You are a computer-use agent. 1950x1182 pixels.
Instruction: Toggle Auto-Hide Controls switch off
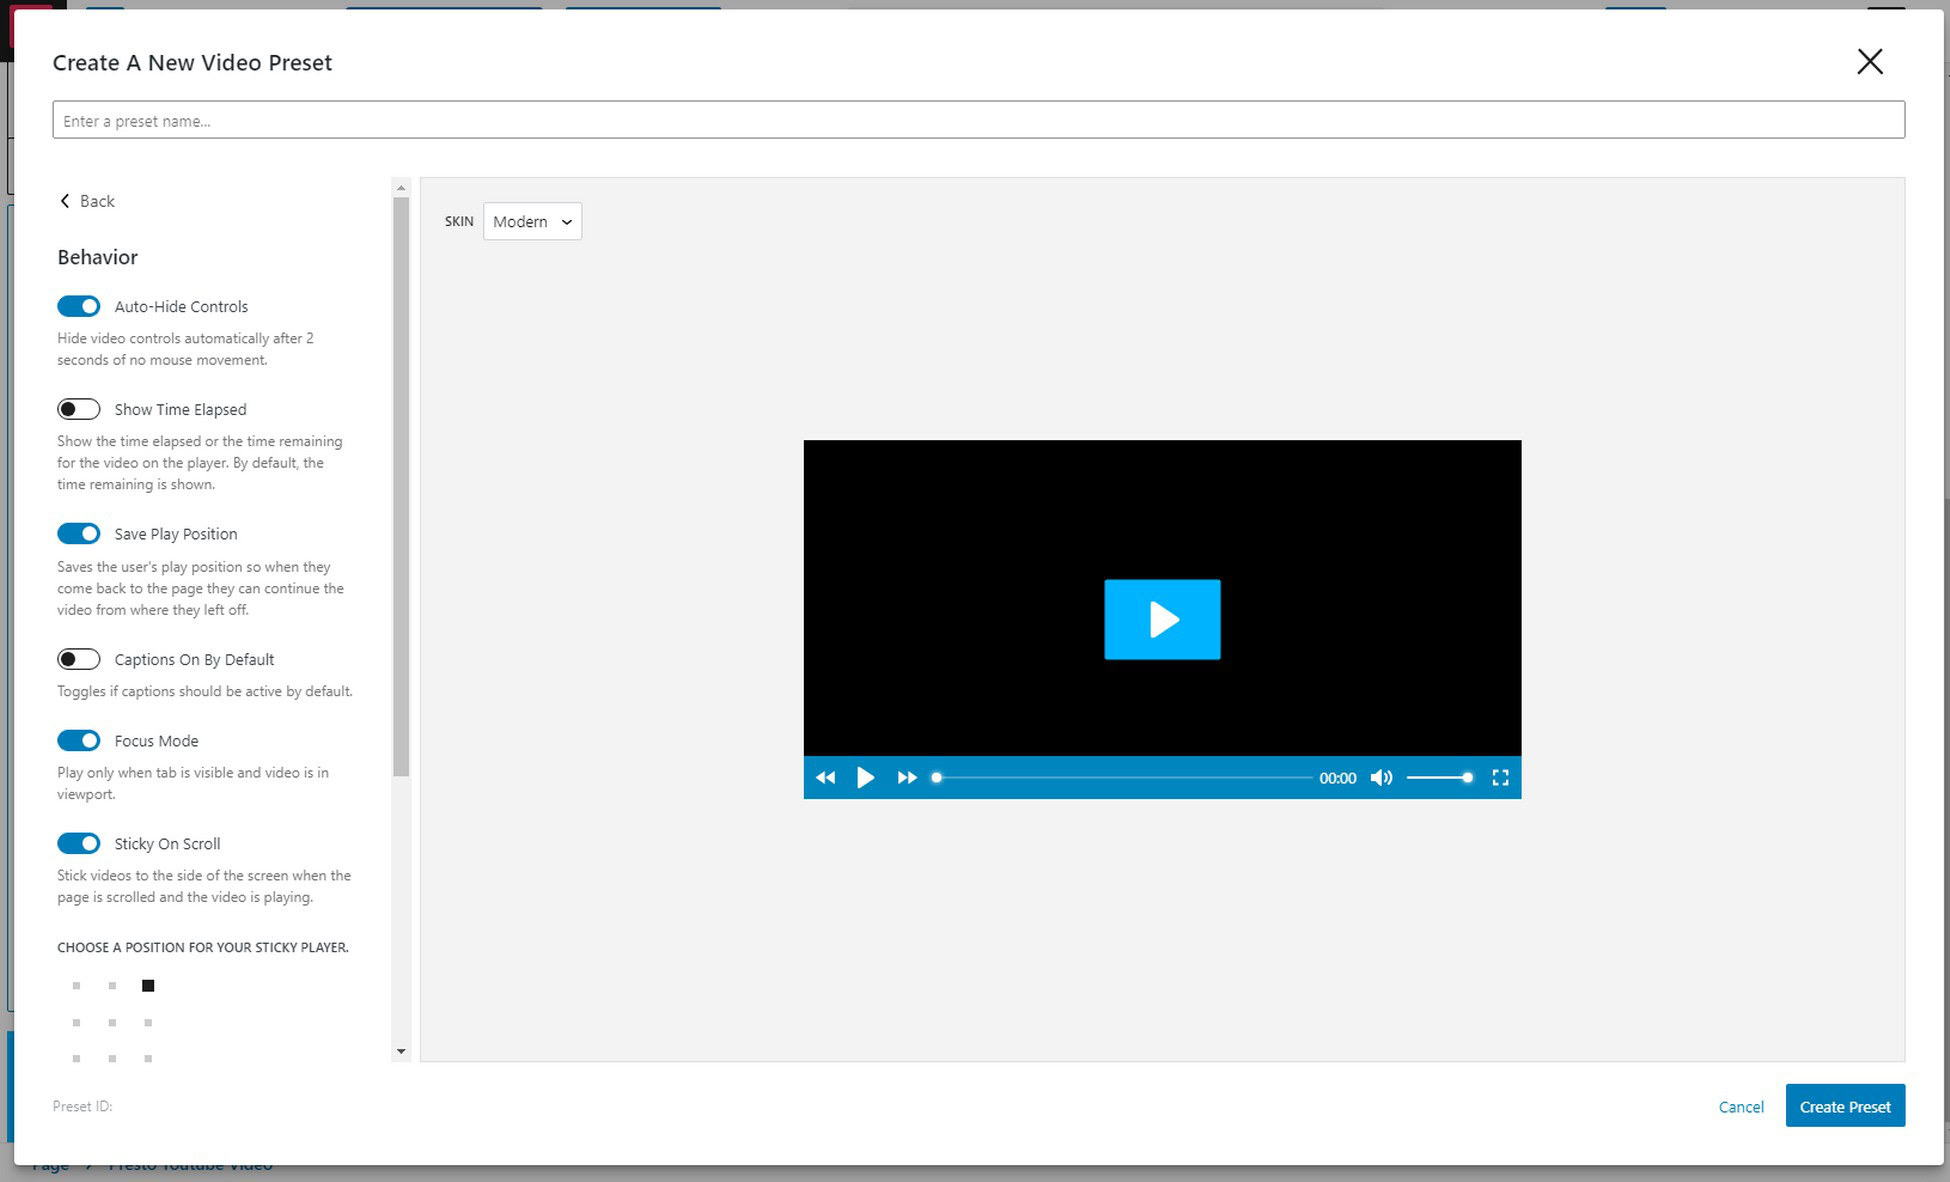tap(78, 306)
